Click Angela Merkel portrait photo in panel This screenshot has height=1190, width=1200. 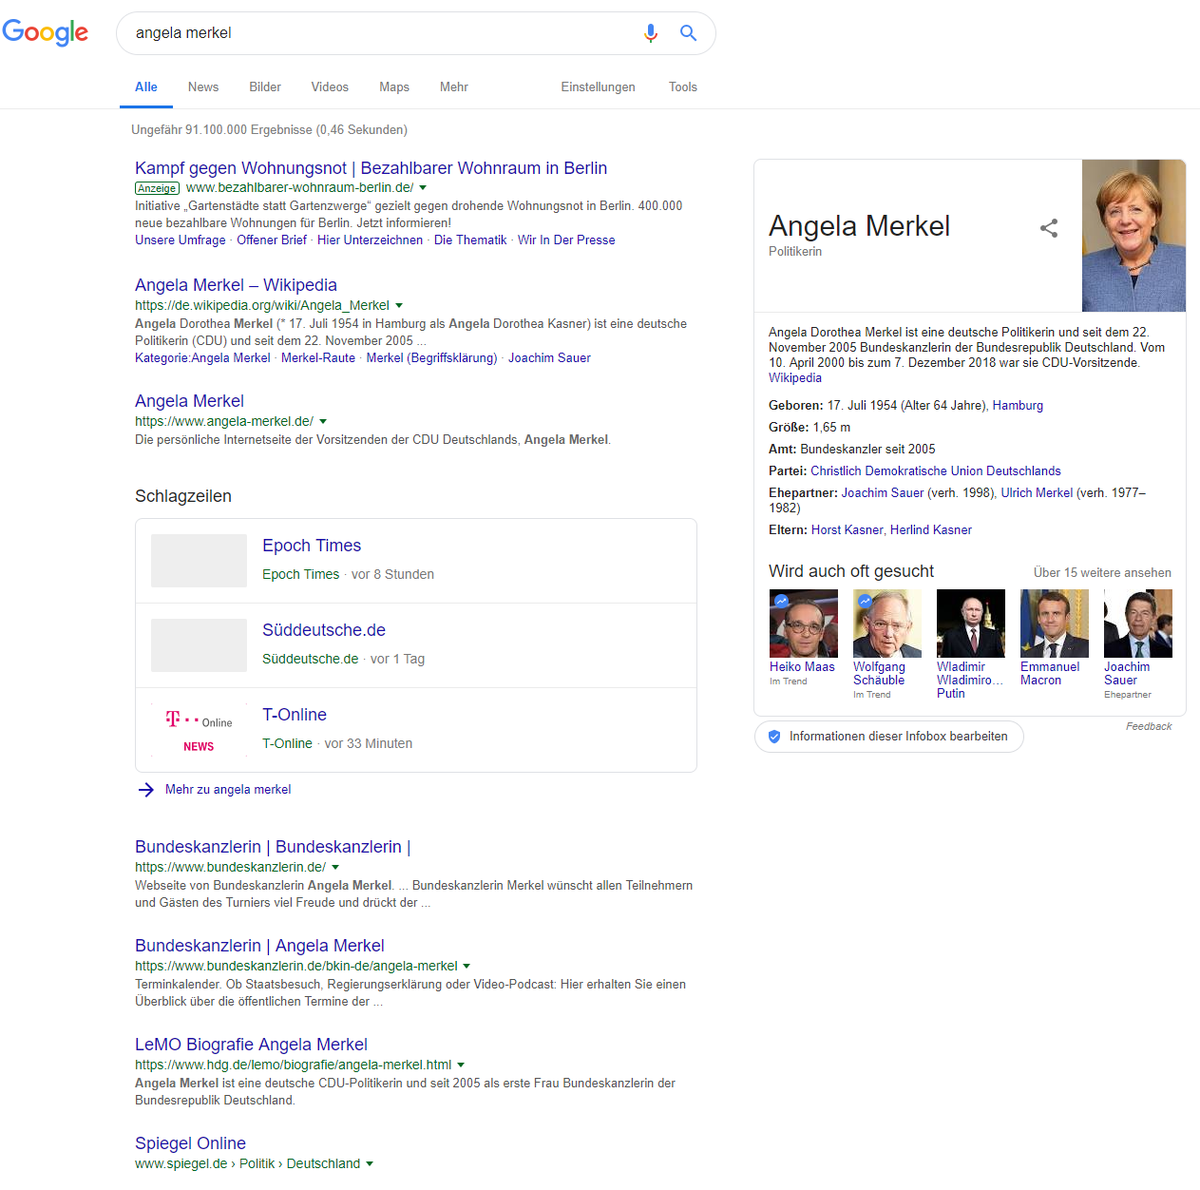(1134, 236)
